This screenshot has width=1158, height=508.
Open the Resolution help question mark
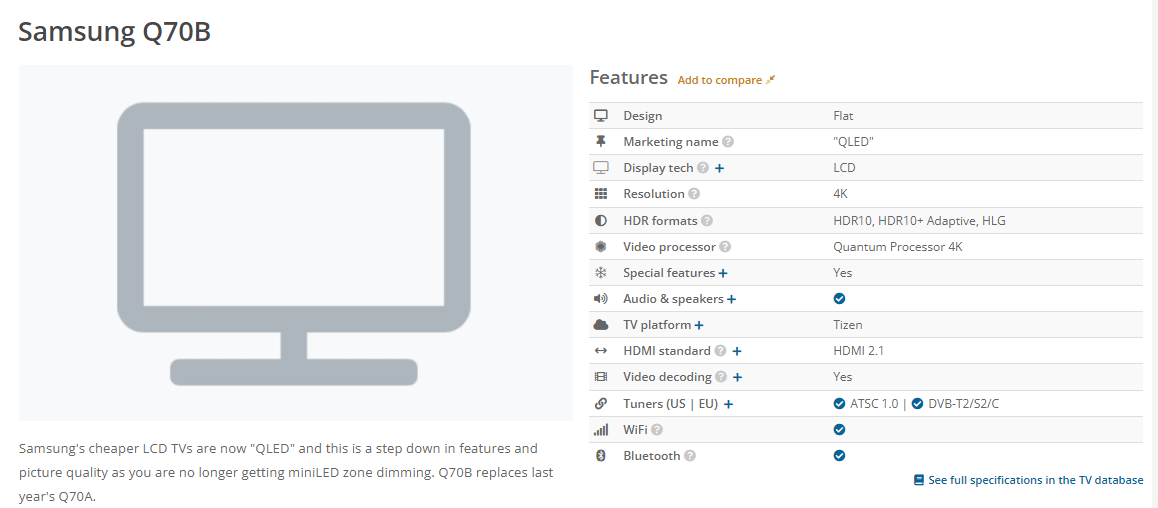pyautogui.click(x=693, y=194)
